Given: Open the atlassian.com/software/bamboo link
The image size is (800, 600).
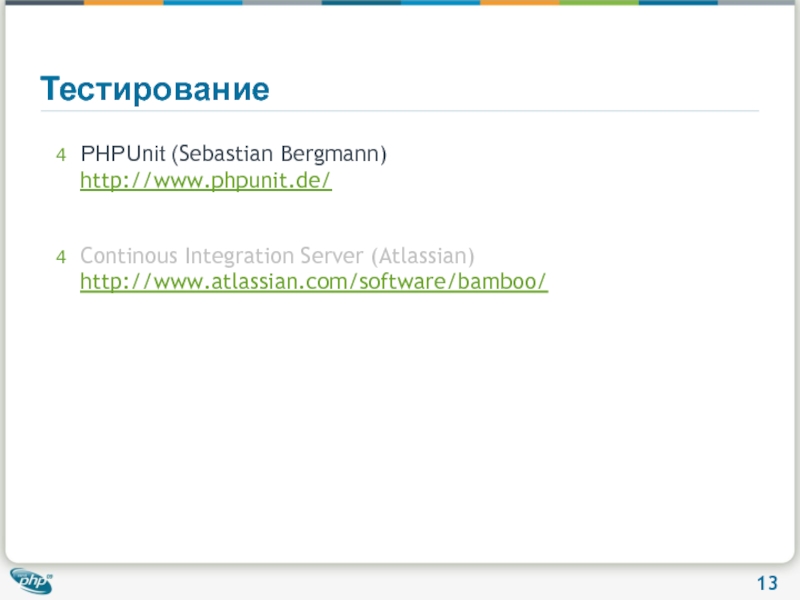Looking at the screenshot, I should click(x=314, y=282).
